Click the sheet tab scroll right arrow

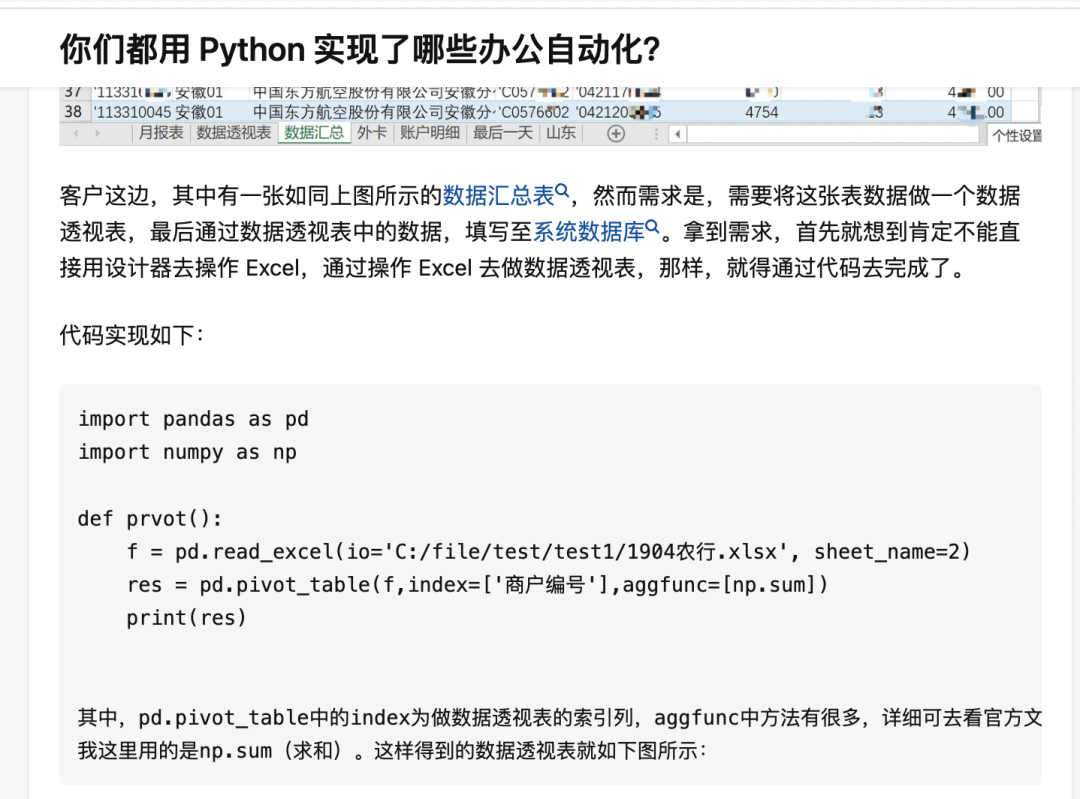click(x=98, y=133)
